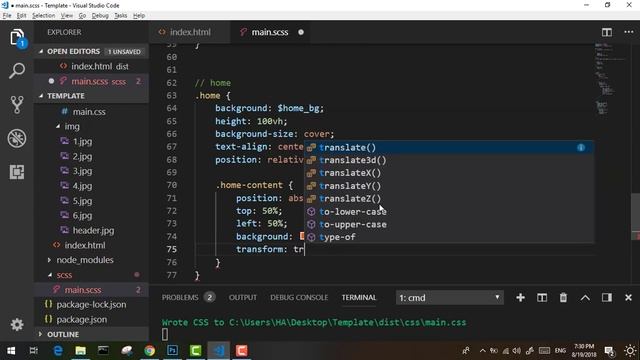640x360 pixels.
Task: Split the terminal pane
Action: pyautogui.click(x=542, y=298)
